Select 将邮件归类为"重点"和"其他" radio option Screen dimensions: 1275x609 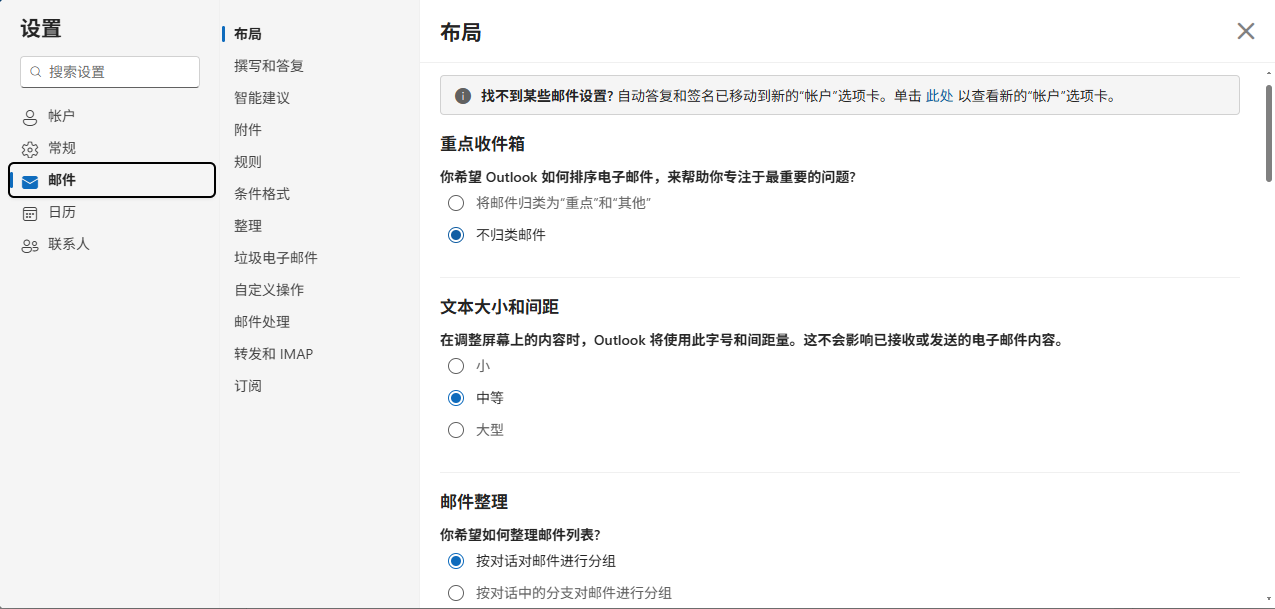click(x=456, y=203)
